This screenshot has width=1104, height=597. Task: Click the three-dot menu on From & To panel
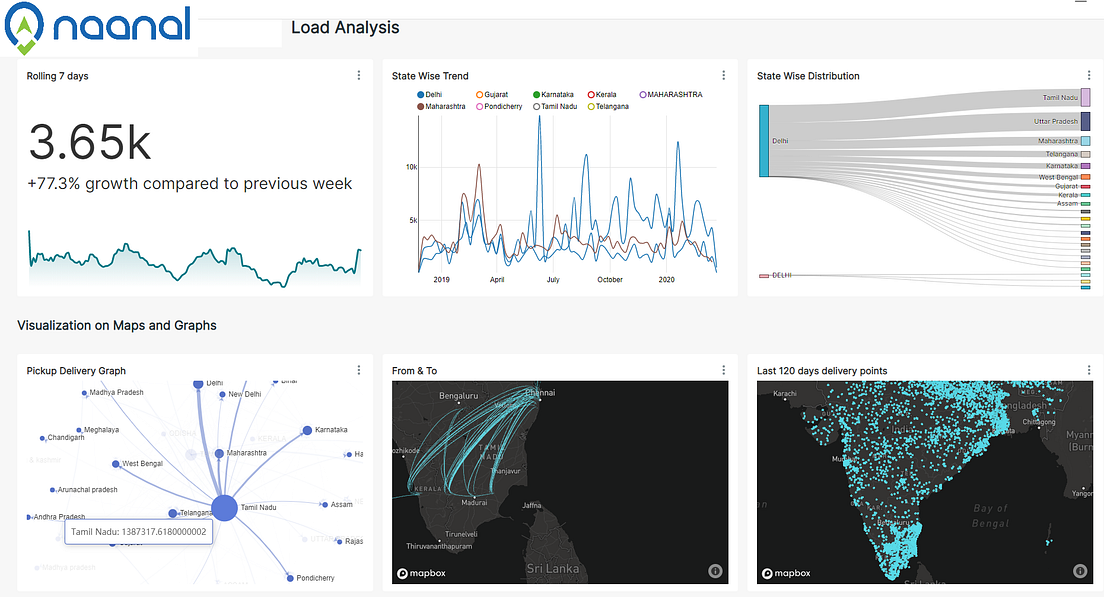pos(723,369)
